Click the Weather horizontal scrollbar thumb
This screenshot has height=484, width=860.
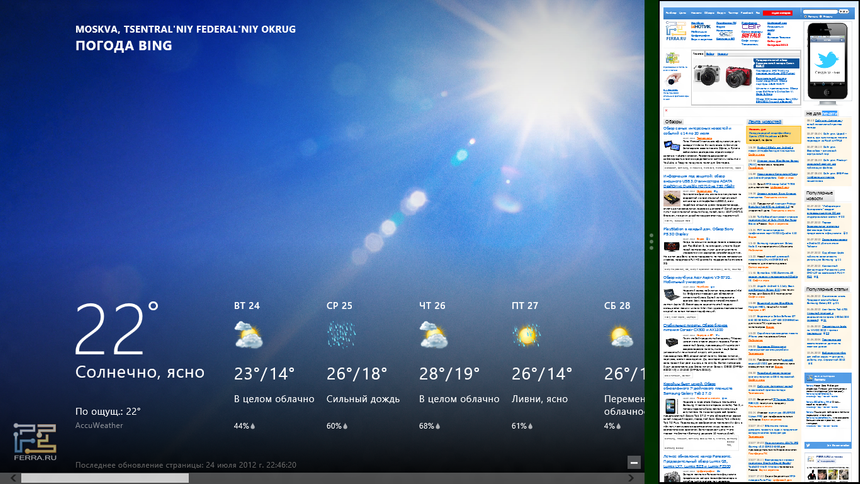tap(105, 479)
